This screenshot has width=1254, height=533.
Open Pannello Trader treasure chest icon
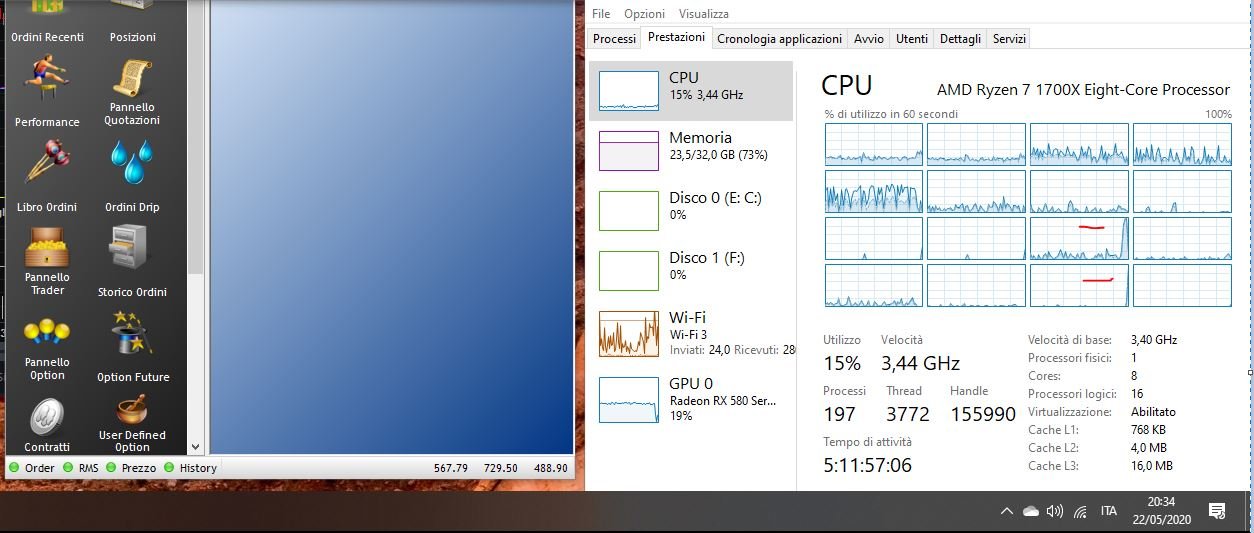coord(46,247)
